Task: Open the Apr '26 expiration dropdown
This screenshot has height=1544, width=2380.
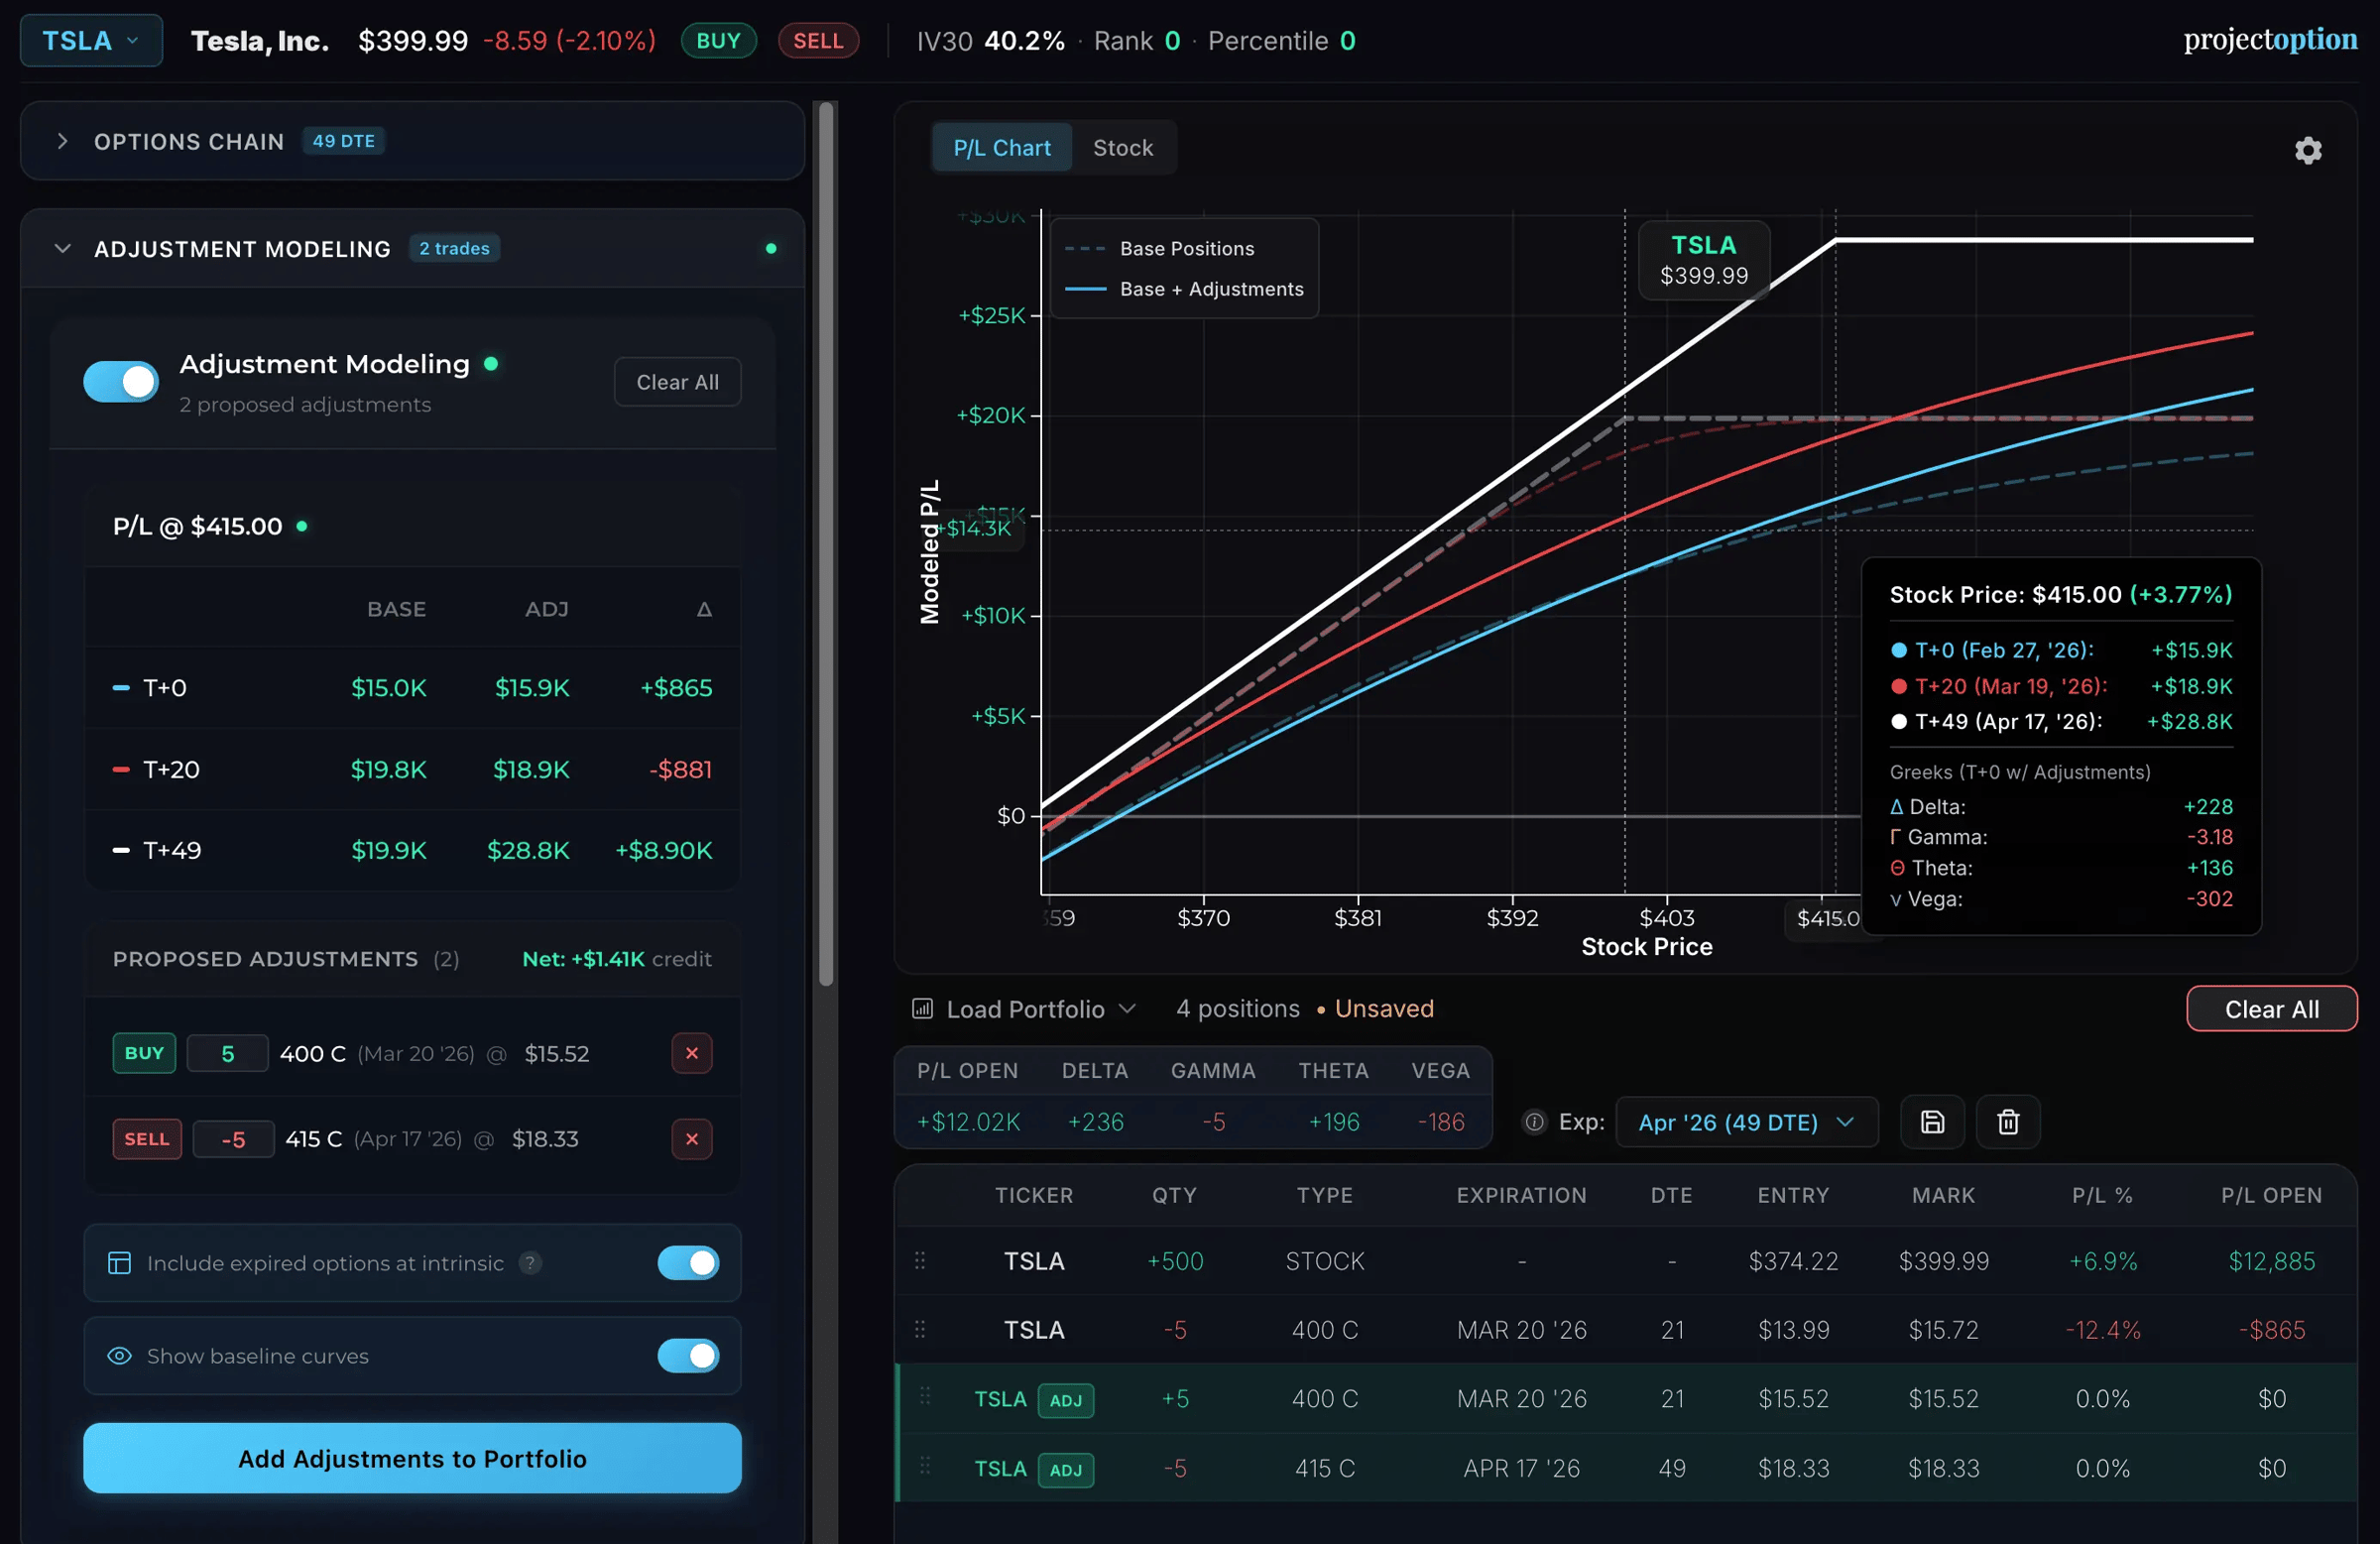Action: (1746, 1122)
